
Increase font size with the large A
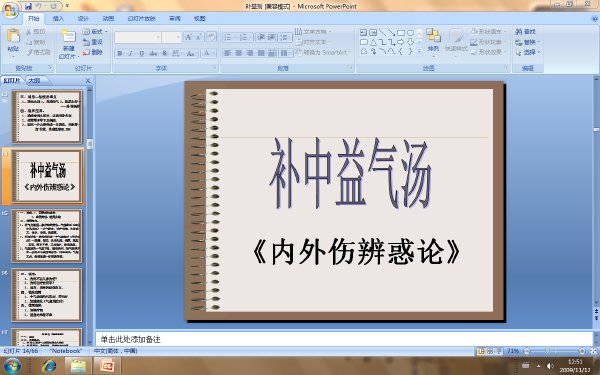[x=188, y=37]
